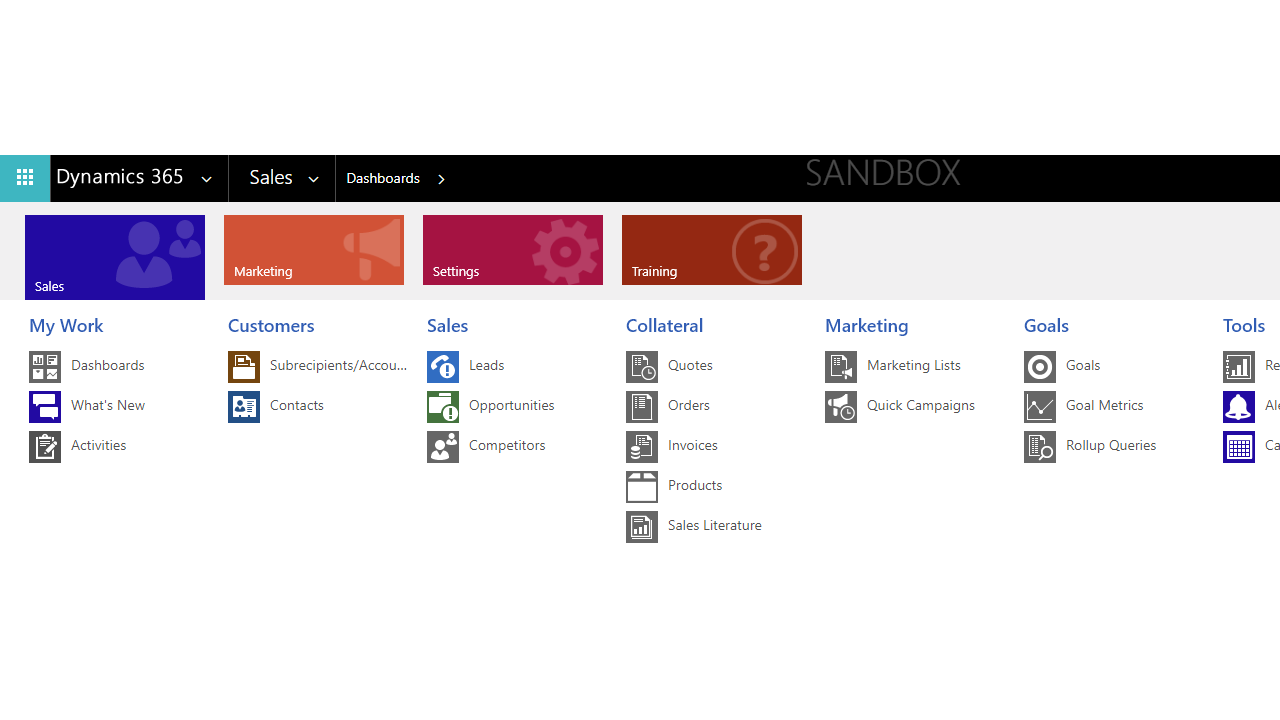Select the Sales area tile
The height and width of the screenshot is (720, 1280).
pos(115,257)
